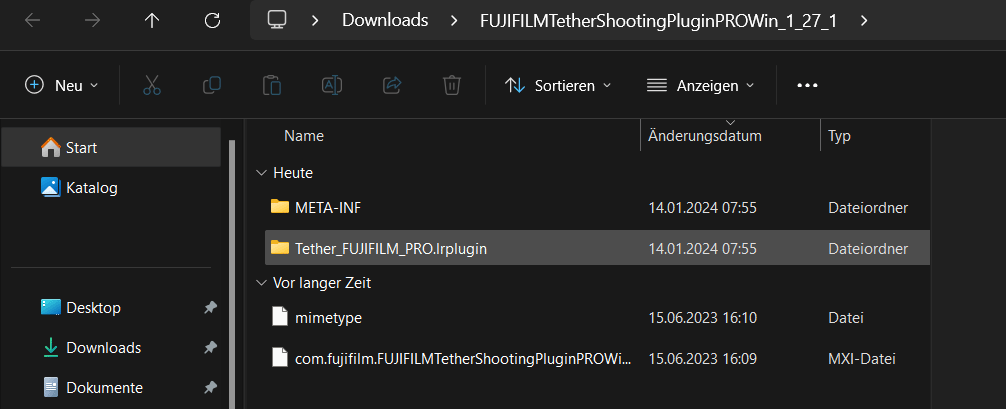Click the Copy icon in toolbar
Viewport: 1006px width, 409px height.
click(x=212, y=85)
